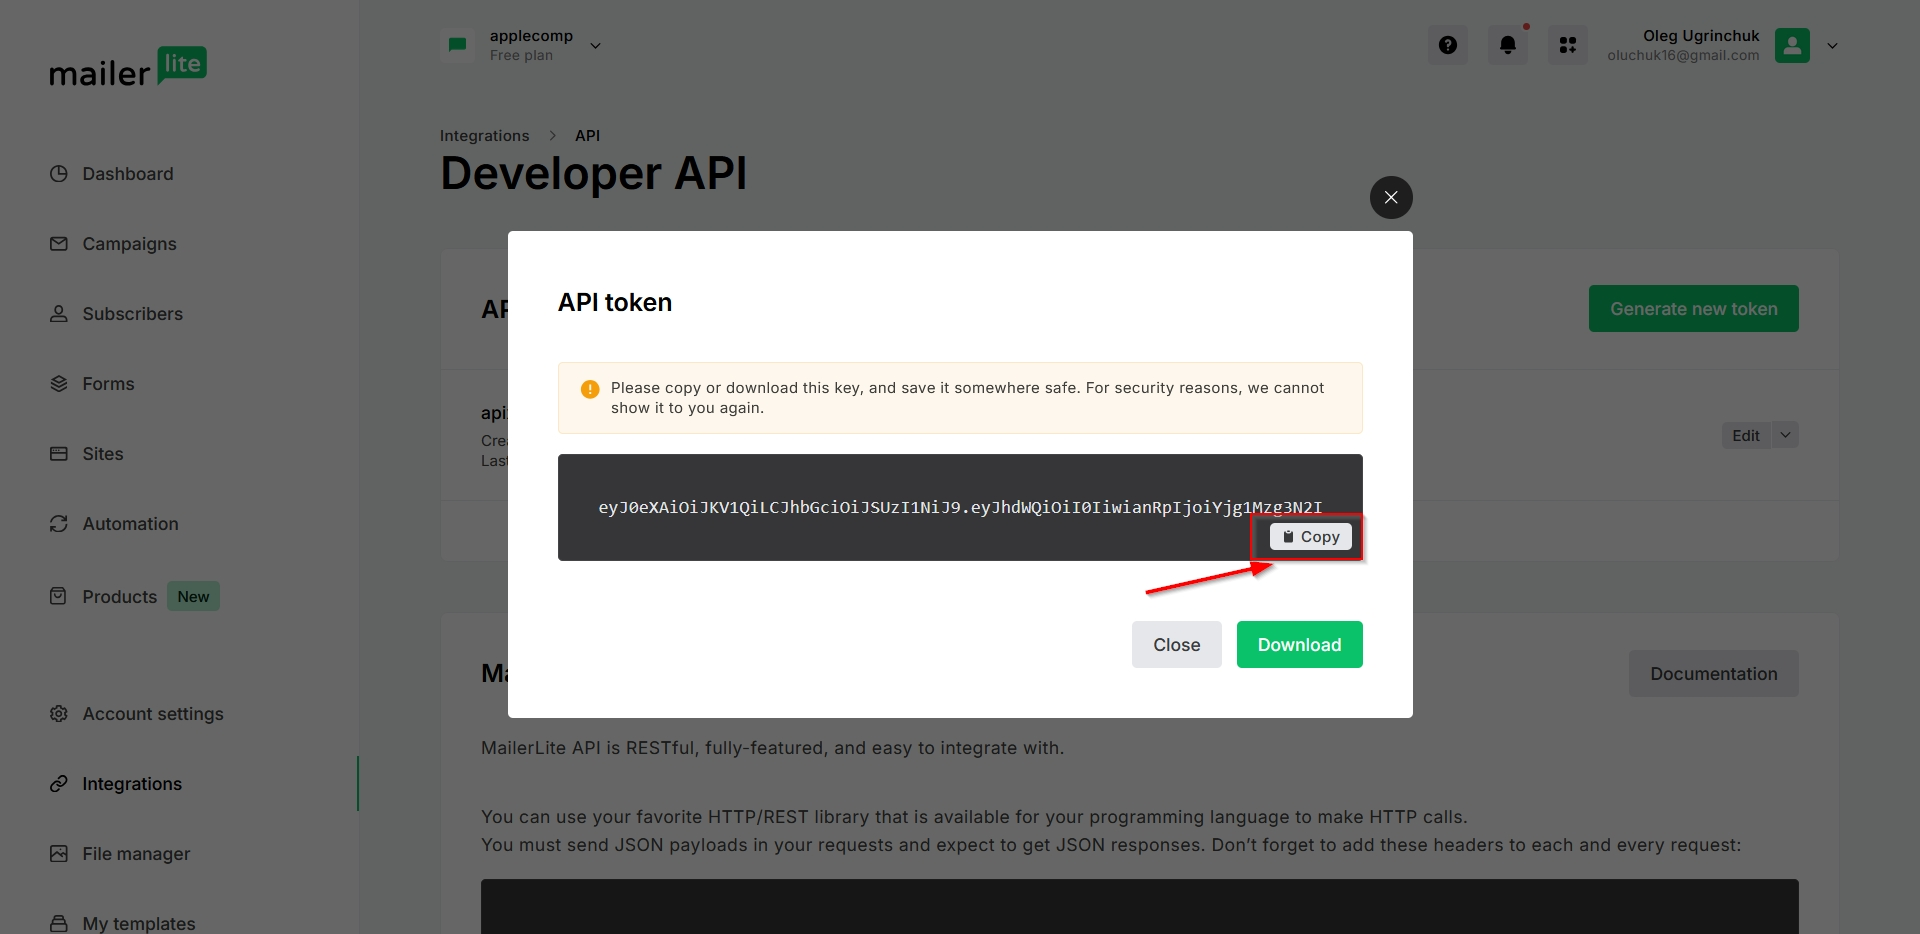This screenshot has height=934, width=1920.
Task: Click the MailerLite logo
Action: tap(128, 67)
